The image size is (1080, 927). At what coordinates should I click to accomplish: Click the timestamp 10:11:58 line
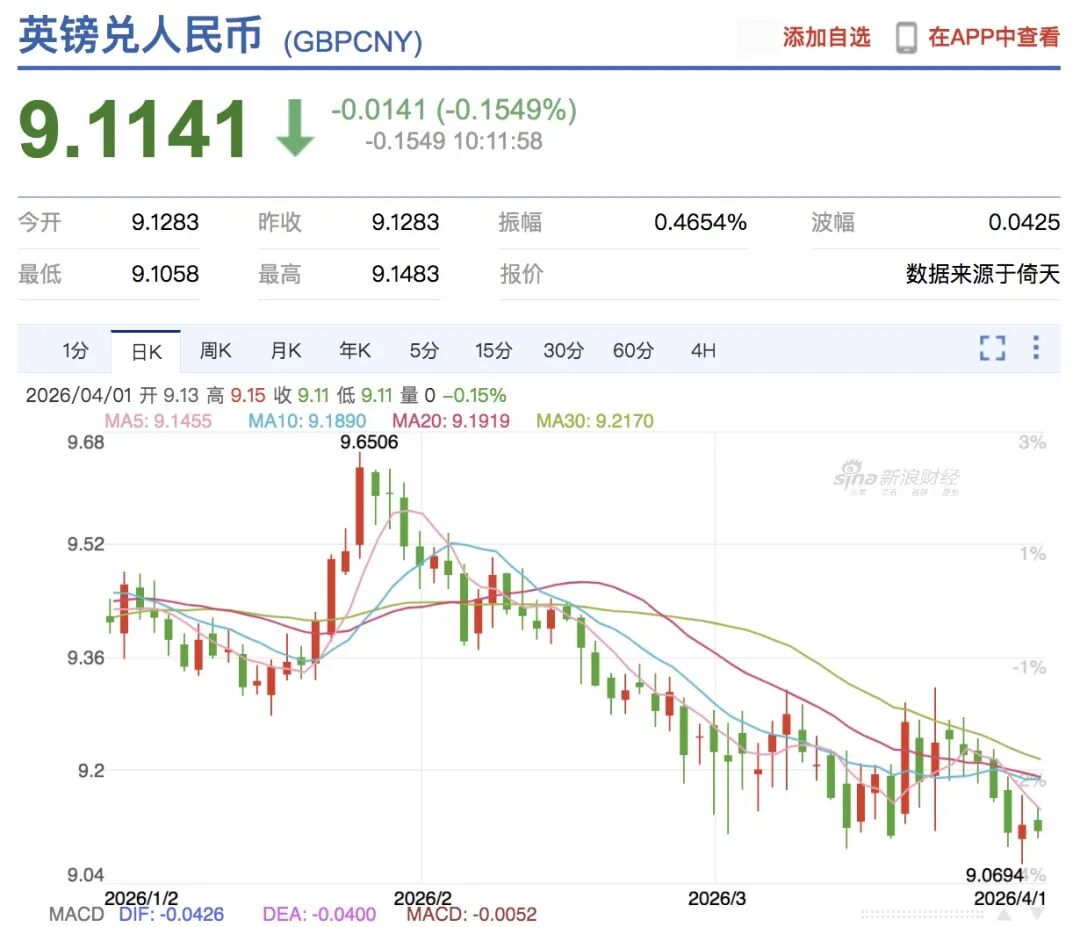pos(454,141)
